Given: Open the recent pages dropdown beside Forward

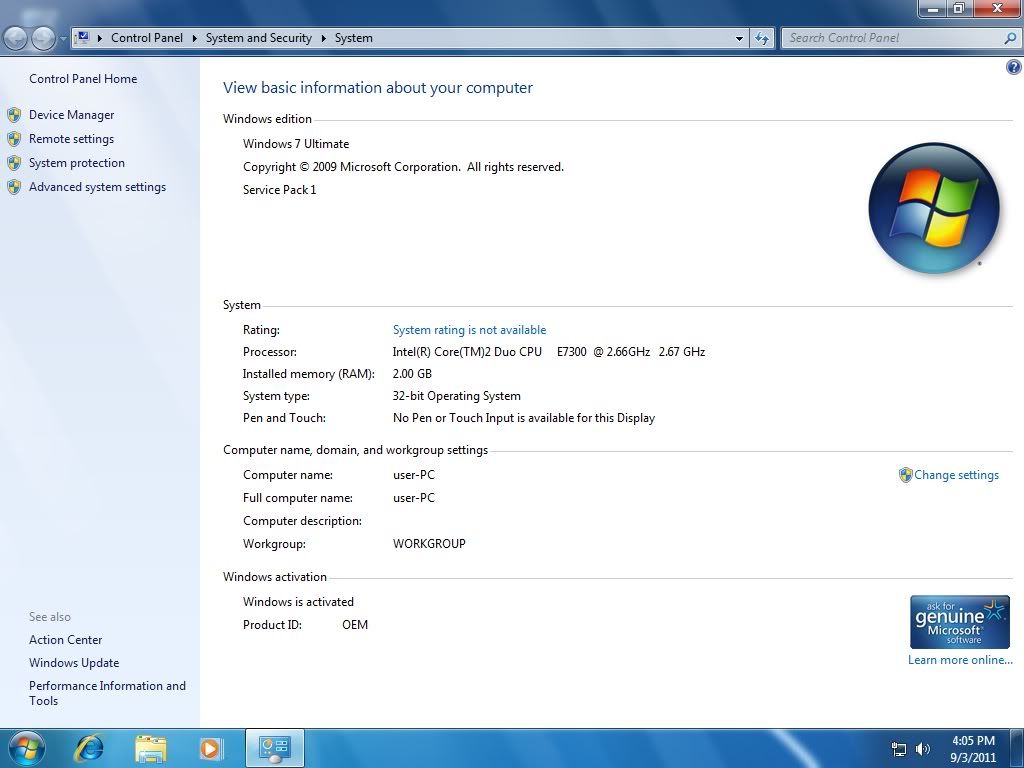Looking at the screenshot, I should click(63, 39).
